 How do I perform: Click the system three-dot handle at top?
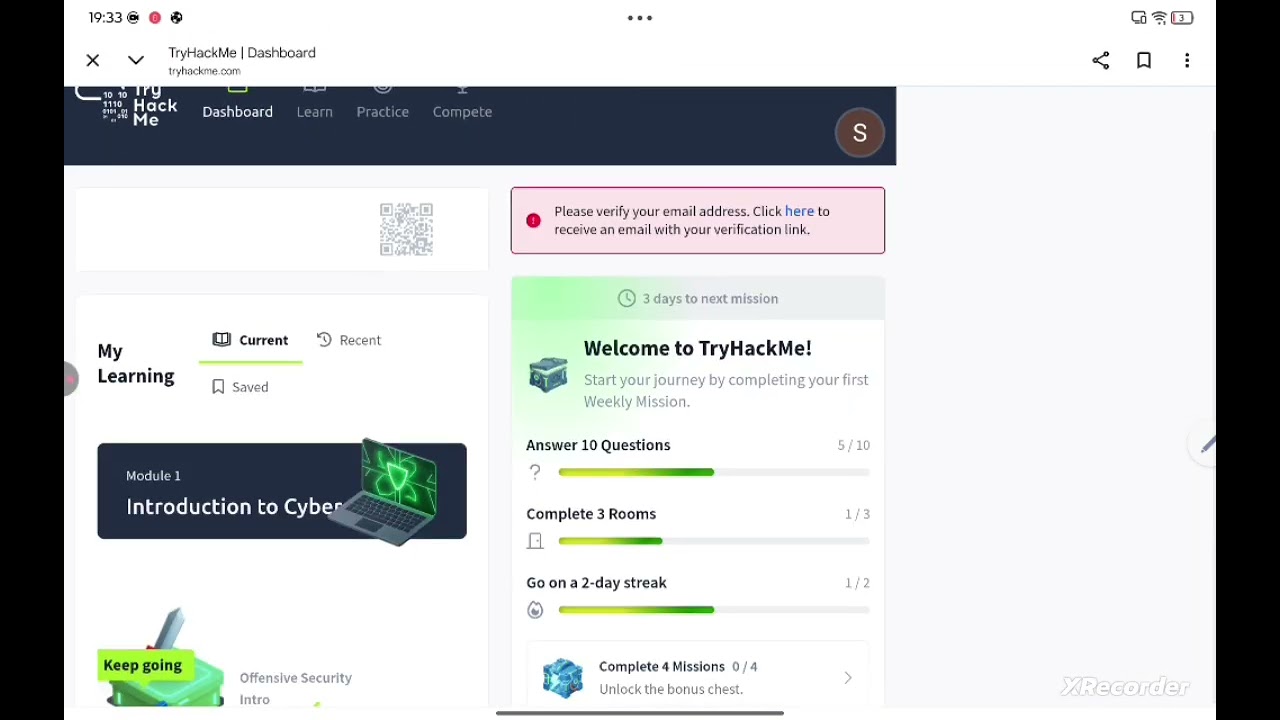pyautogui.click(x=640, y=18)
